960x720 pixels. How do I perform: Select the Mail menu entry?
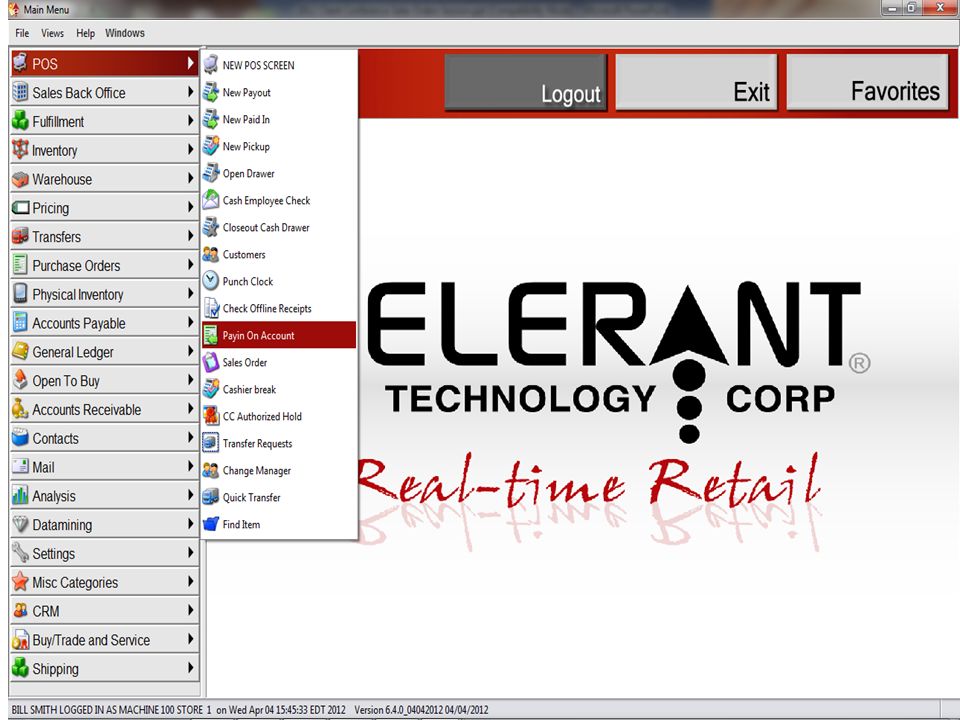pyautogui.click(x=105, y=467)
